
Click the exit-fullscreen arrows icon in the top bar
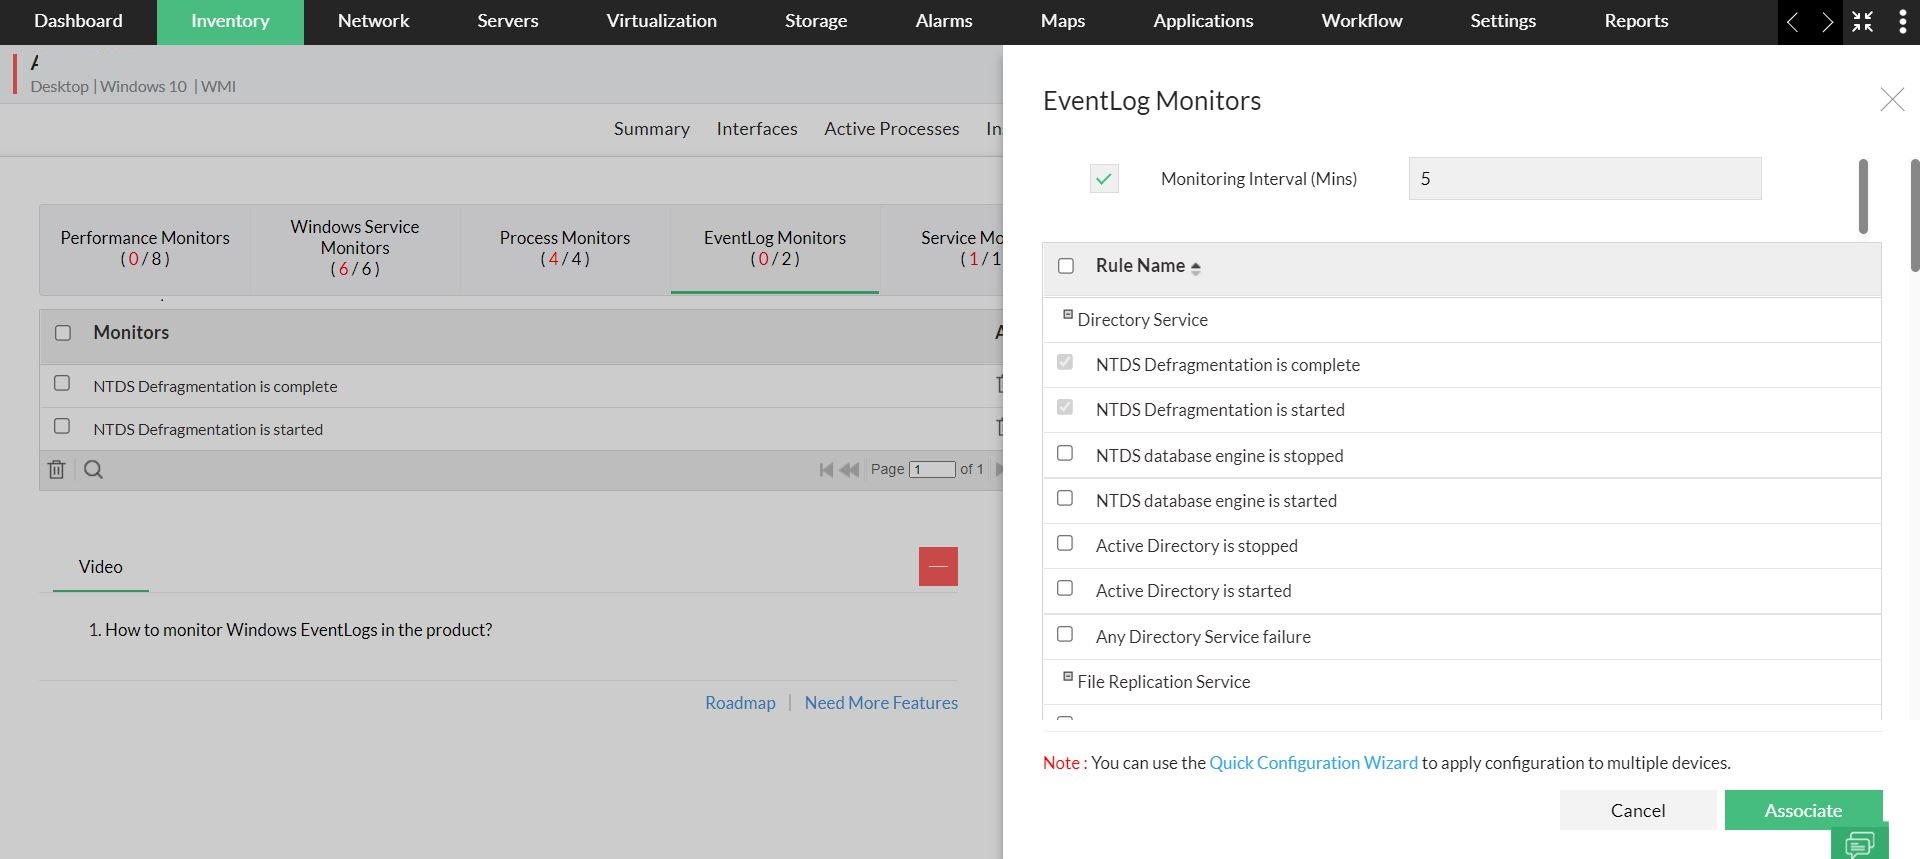click(x=1862, y=22)
